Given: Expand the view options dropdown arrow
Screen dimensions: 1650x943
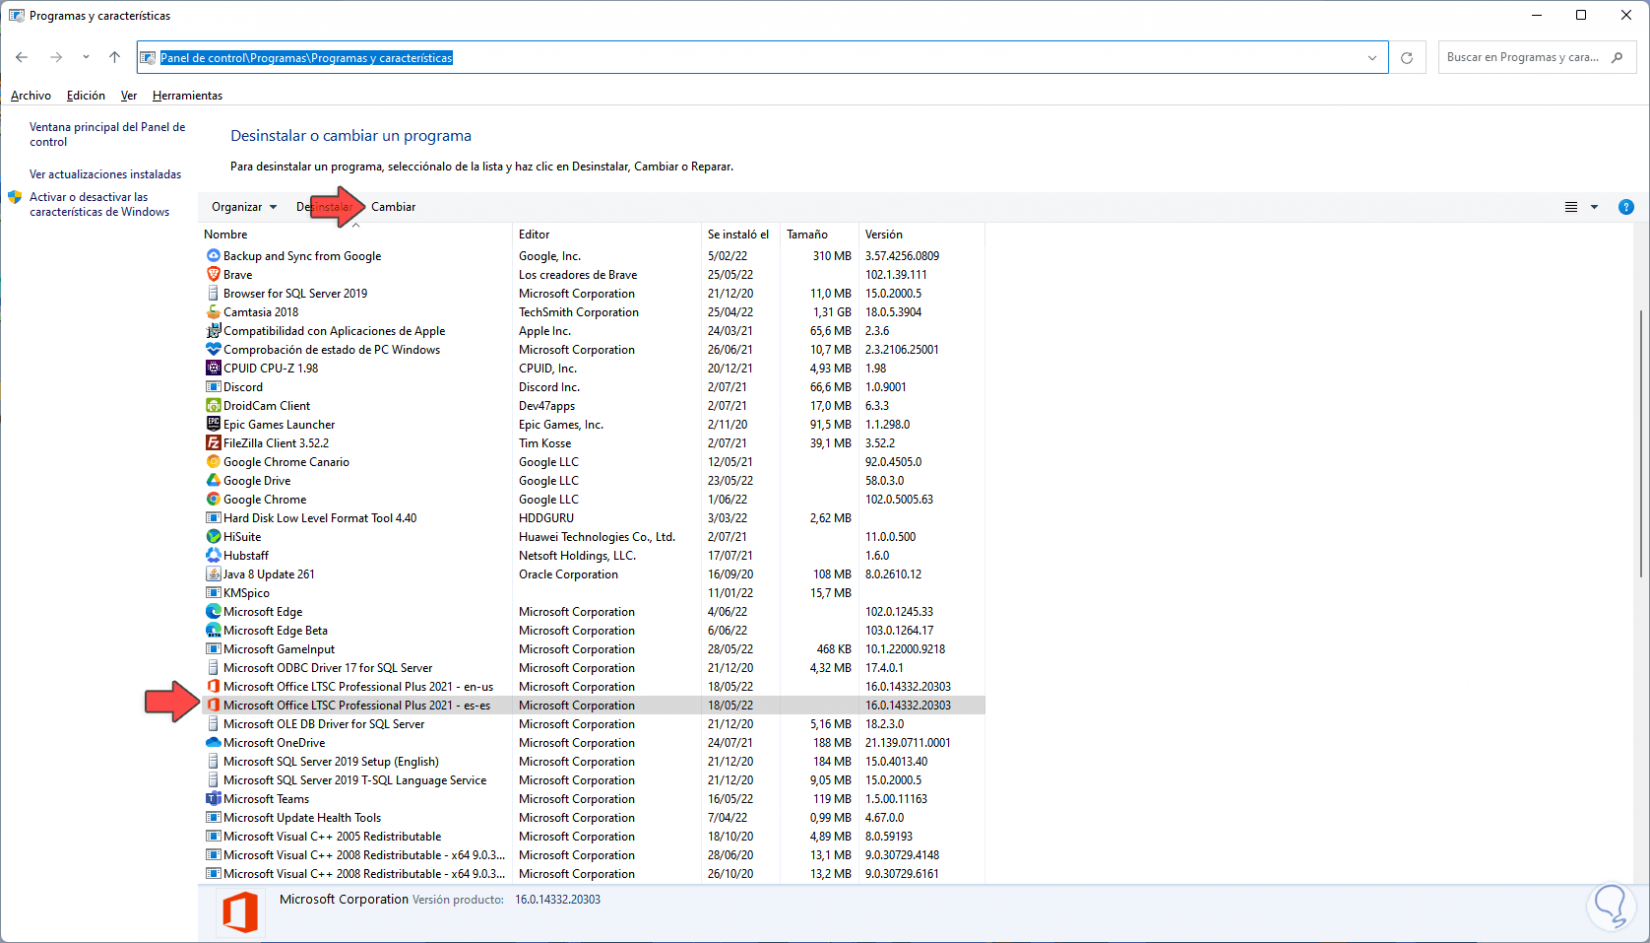Looking at the screenshot, I should point(1594,207).
